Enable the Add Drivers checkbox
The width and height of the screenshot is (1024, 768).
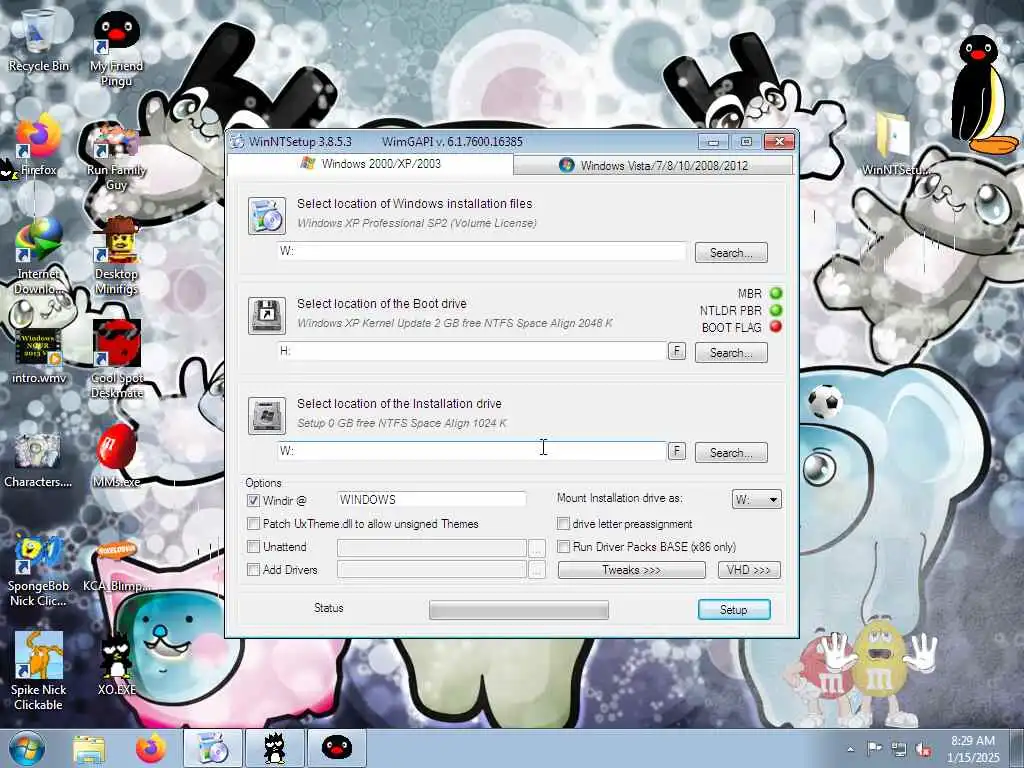coord(253,569)
